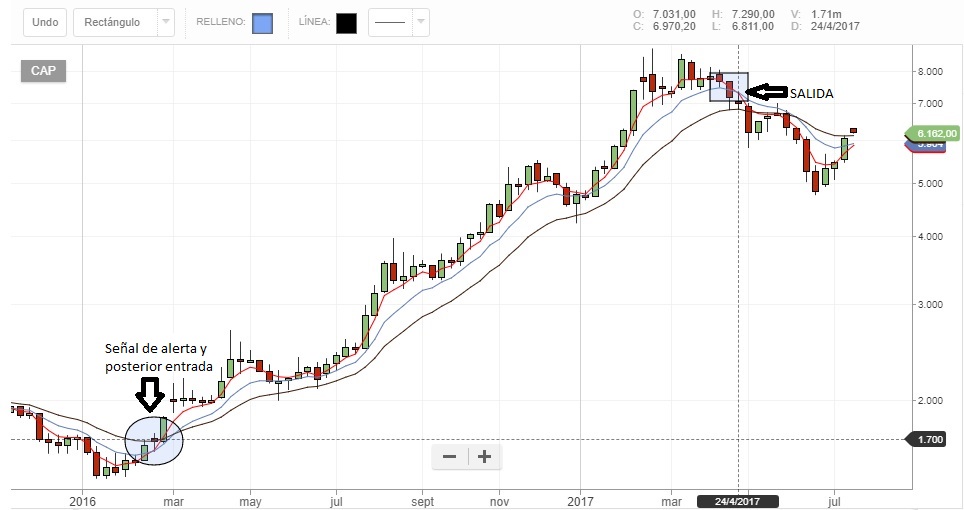964x510 pixels.
Task: Click the 2016 axis label
Action: pyautogui.click(x=82, y=501)
